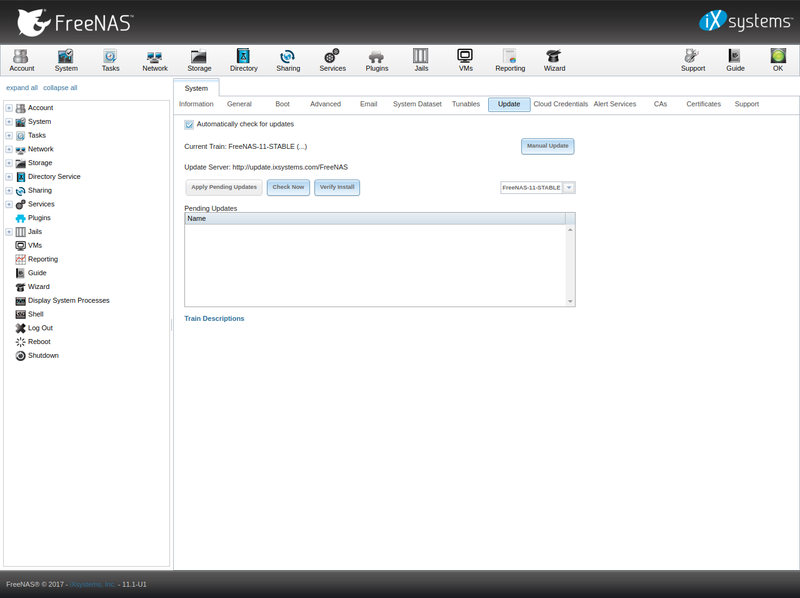Expand the System tree node
800x598 pixels.
pyautogui.click(x=9, y=122)
